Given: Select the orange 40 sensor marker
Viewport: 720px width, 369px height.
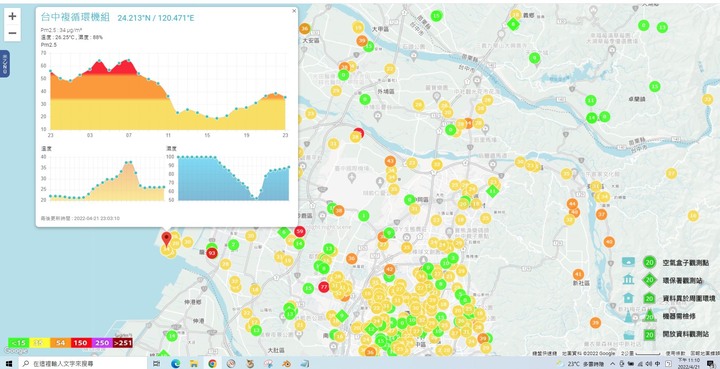Looking at the screenshot, I should click(609, 242).
